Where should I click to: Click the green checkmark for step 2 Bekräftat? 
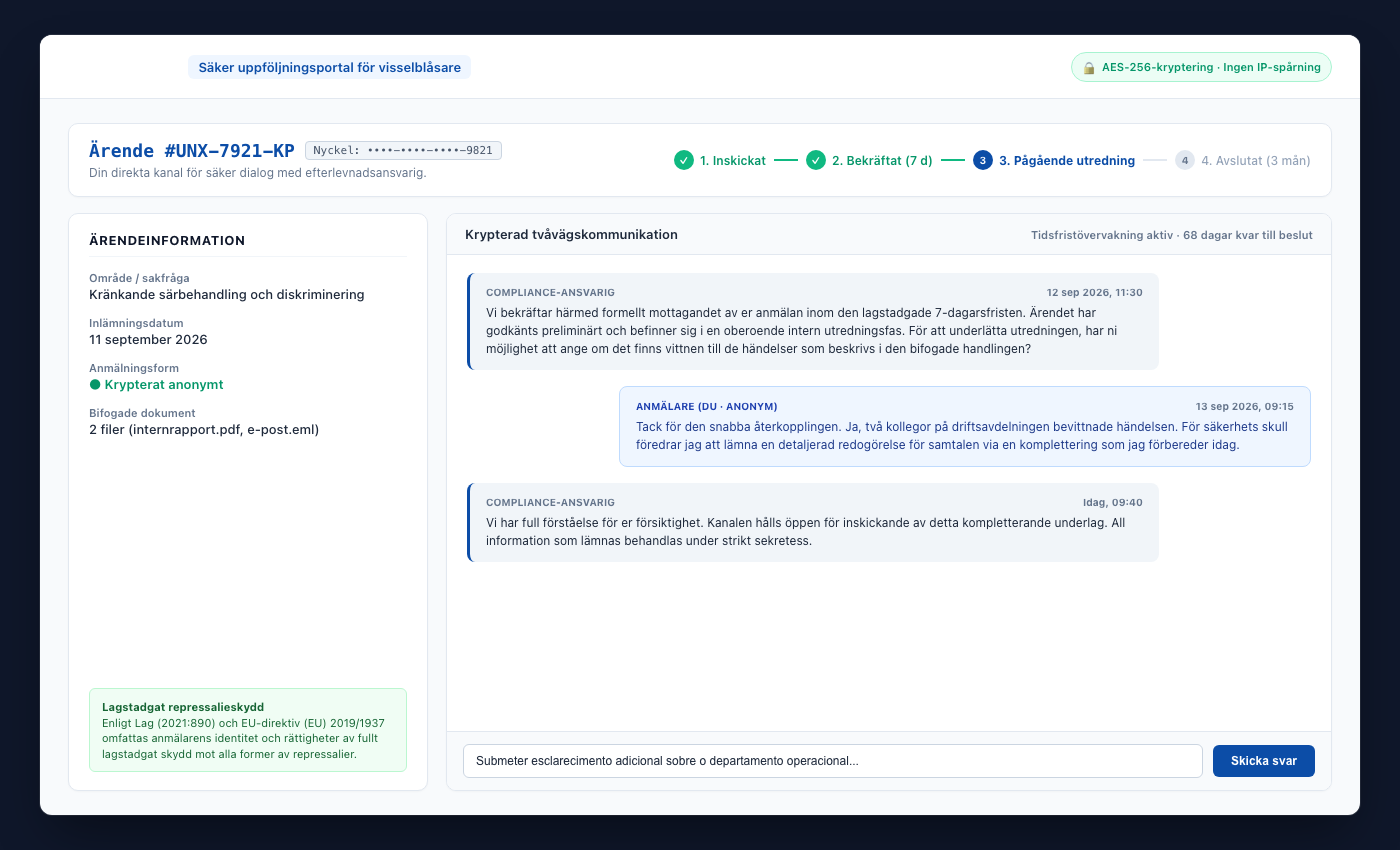[x=816, y=160]
